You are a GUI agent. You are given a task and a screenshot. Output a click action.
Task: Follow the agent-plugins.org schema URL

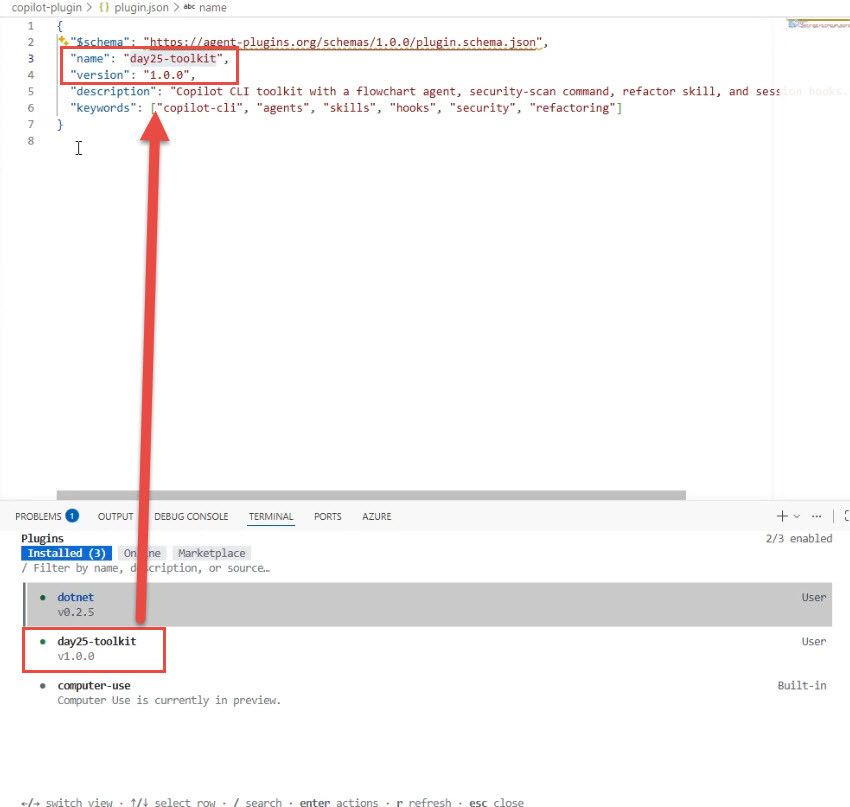(343, 42)
